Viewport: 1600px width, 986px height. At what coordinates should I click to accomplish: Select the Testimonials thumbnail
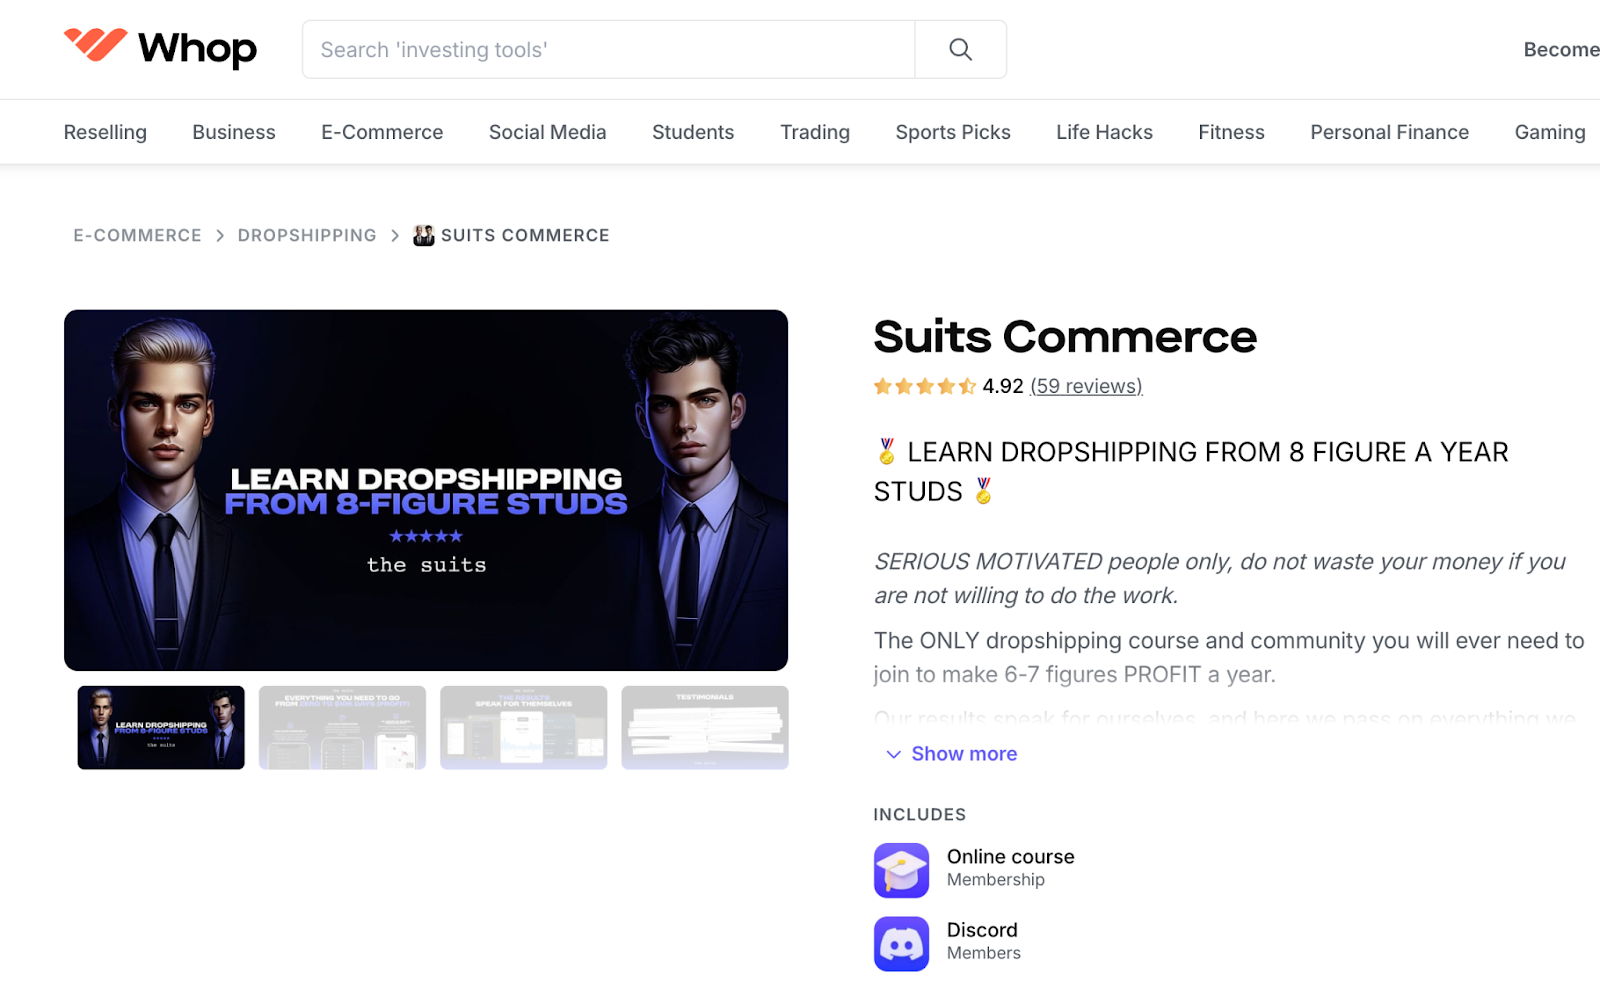pos(705,727)
